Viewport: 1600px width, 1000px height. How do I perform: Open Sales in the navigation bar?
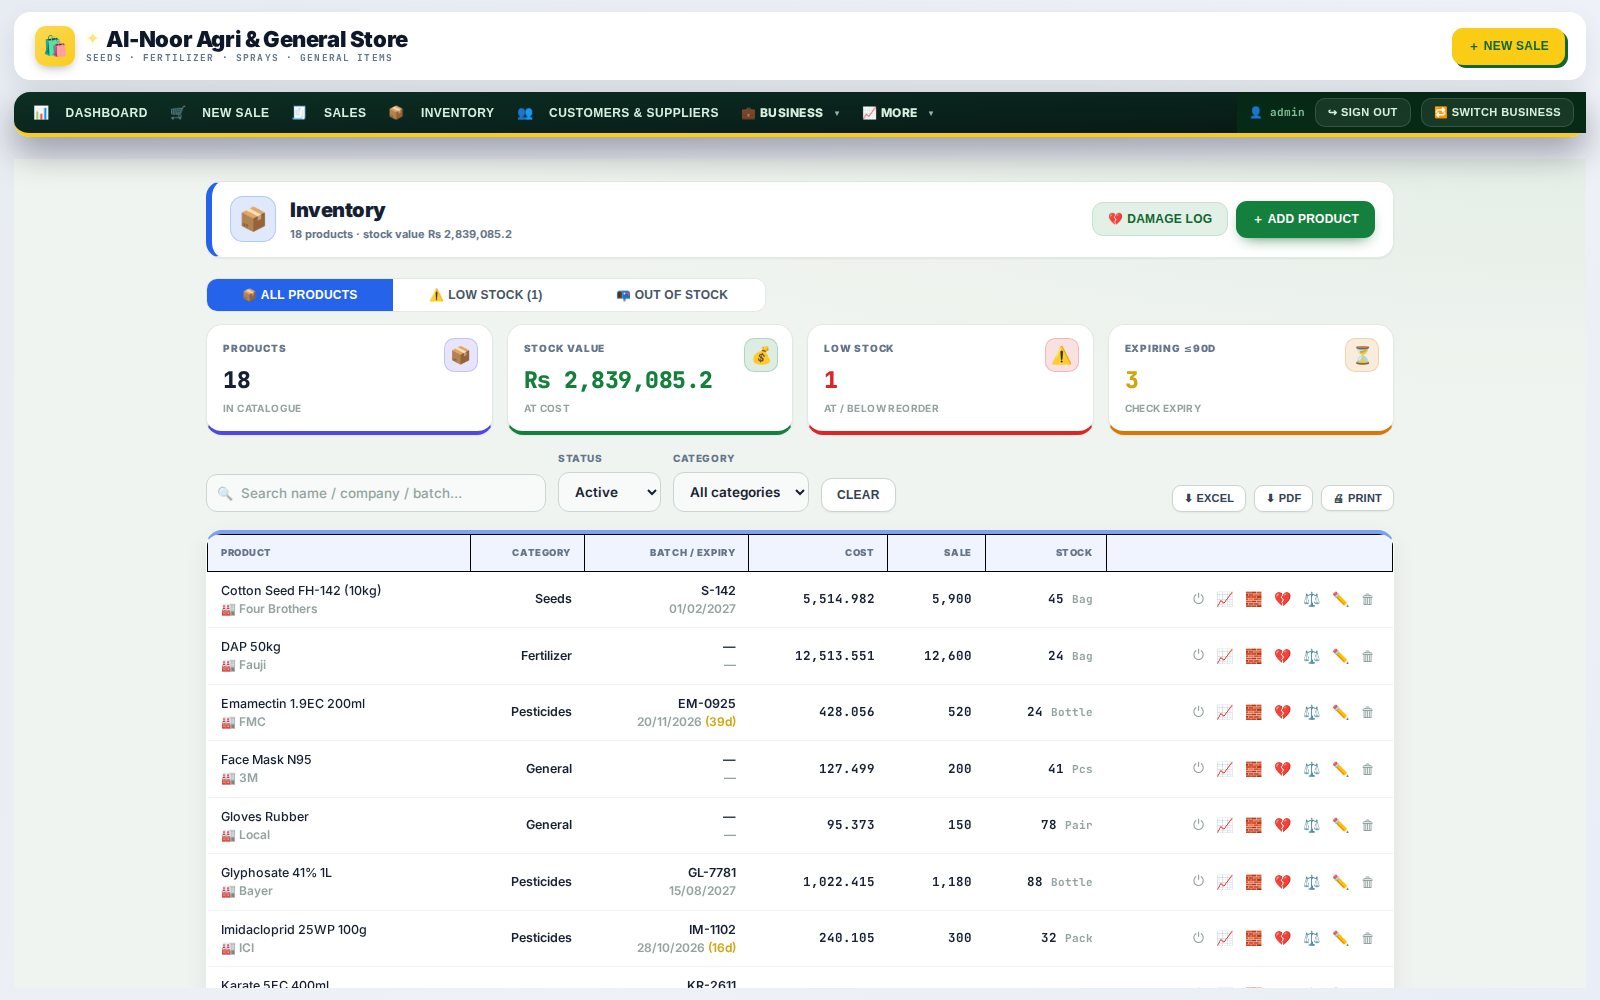click(x=329, y=113)
